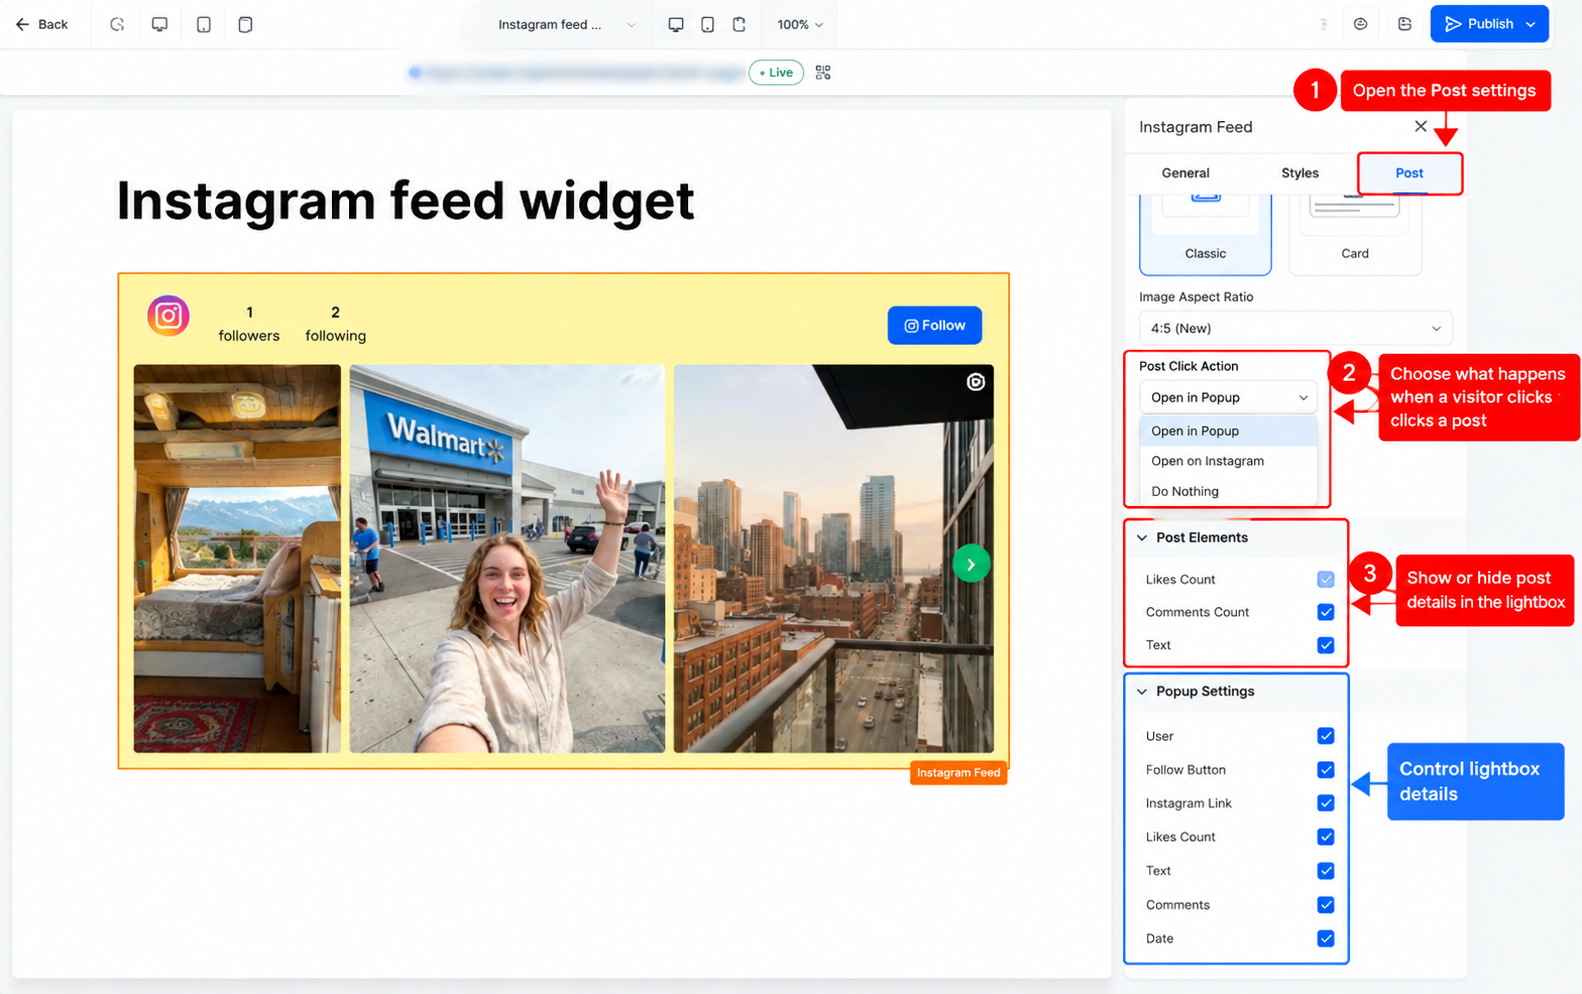Click the "Instagram feed widget" heading
Image resolution: width=1582 pixels, height=994 pixels.
pos(405,200)
